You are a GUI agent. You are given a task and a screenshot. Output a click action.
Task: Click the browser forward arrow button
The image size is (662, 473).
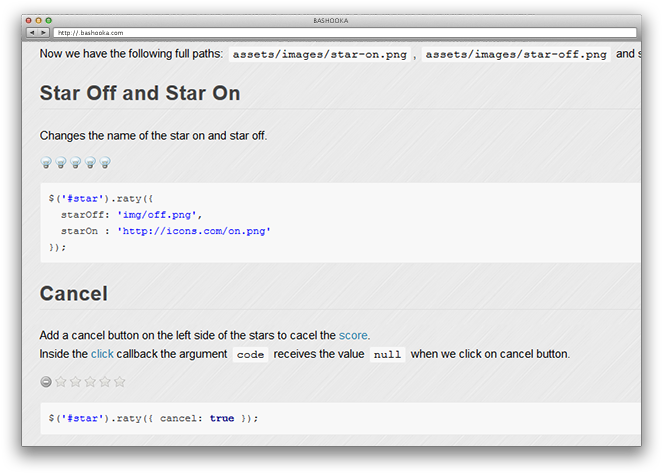coord(44,33)
